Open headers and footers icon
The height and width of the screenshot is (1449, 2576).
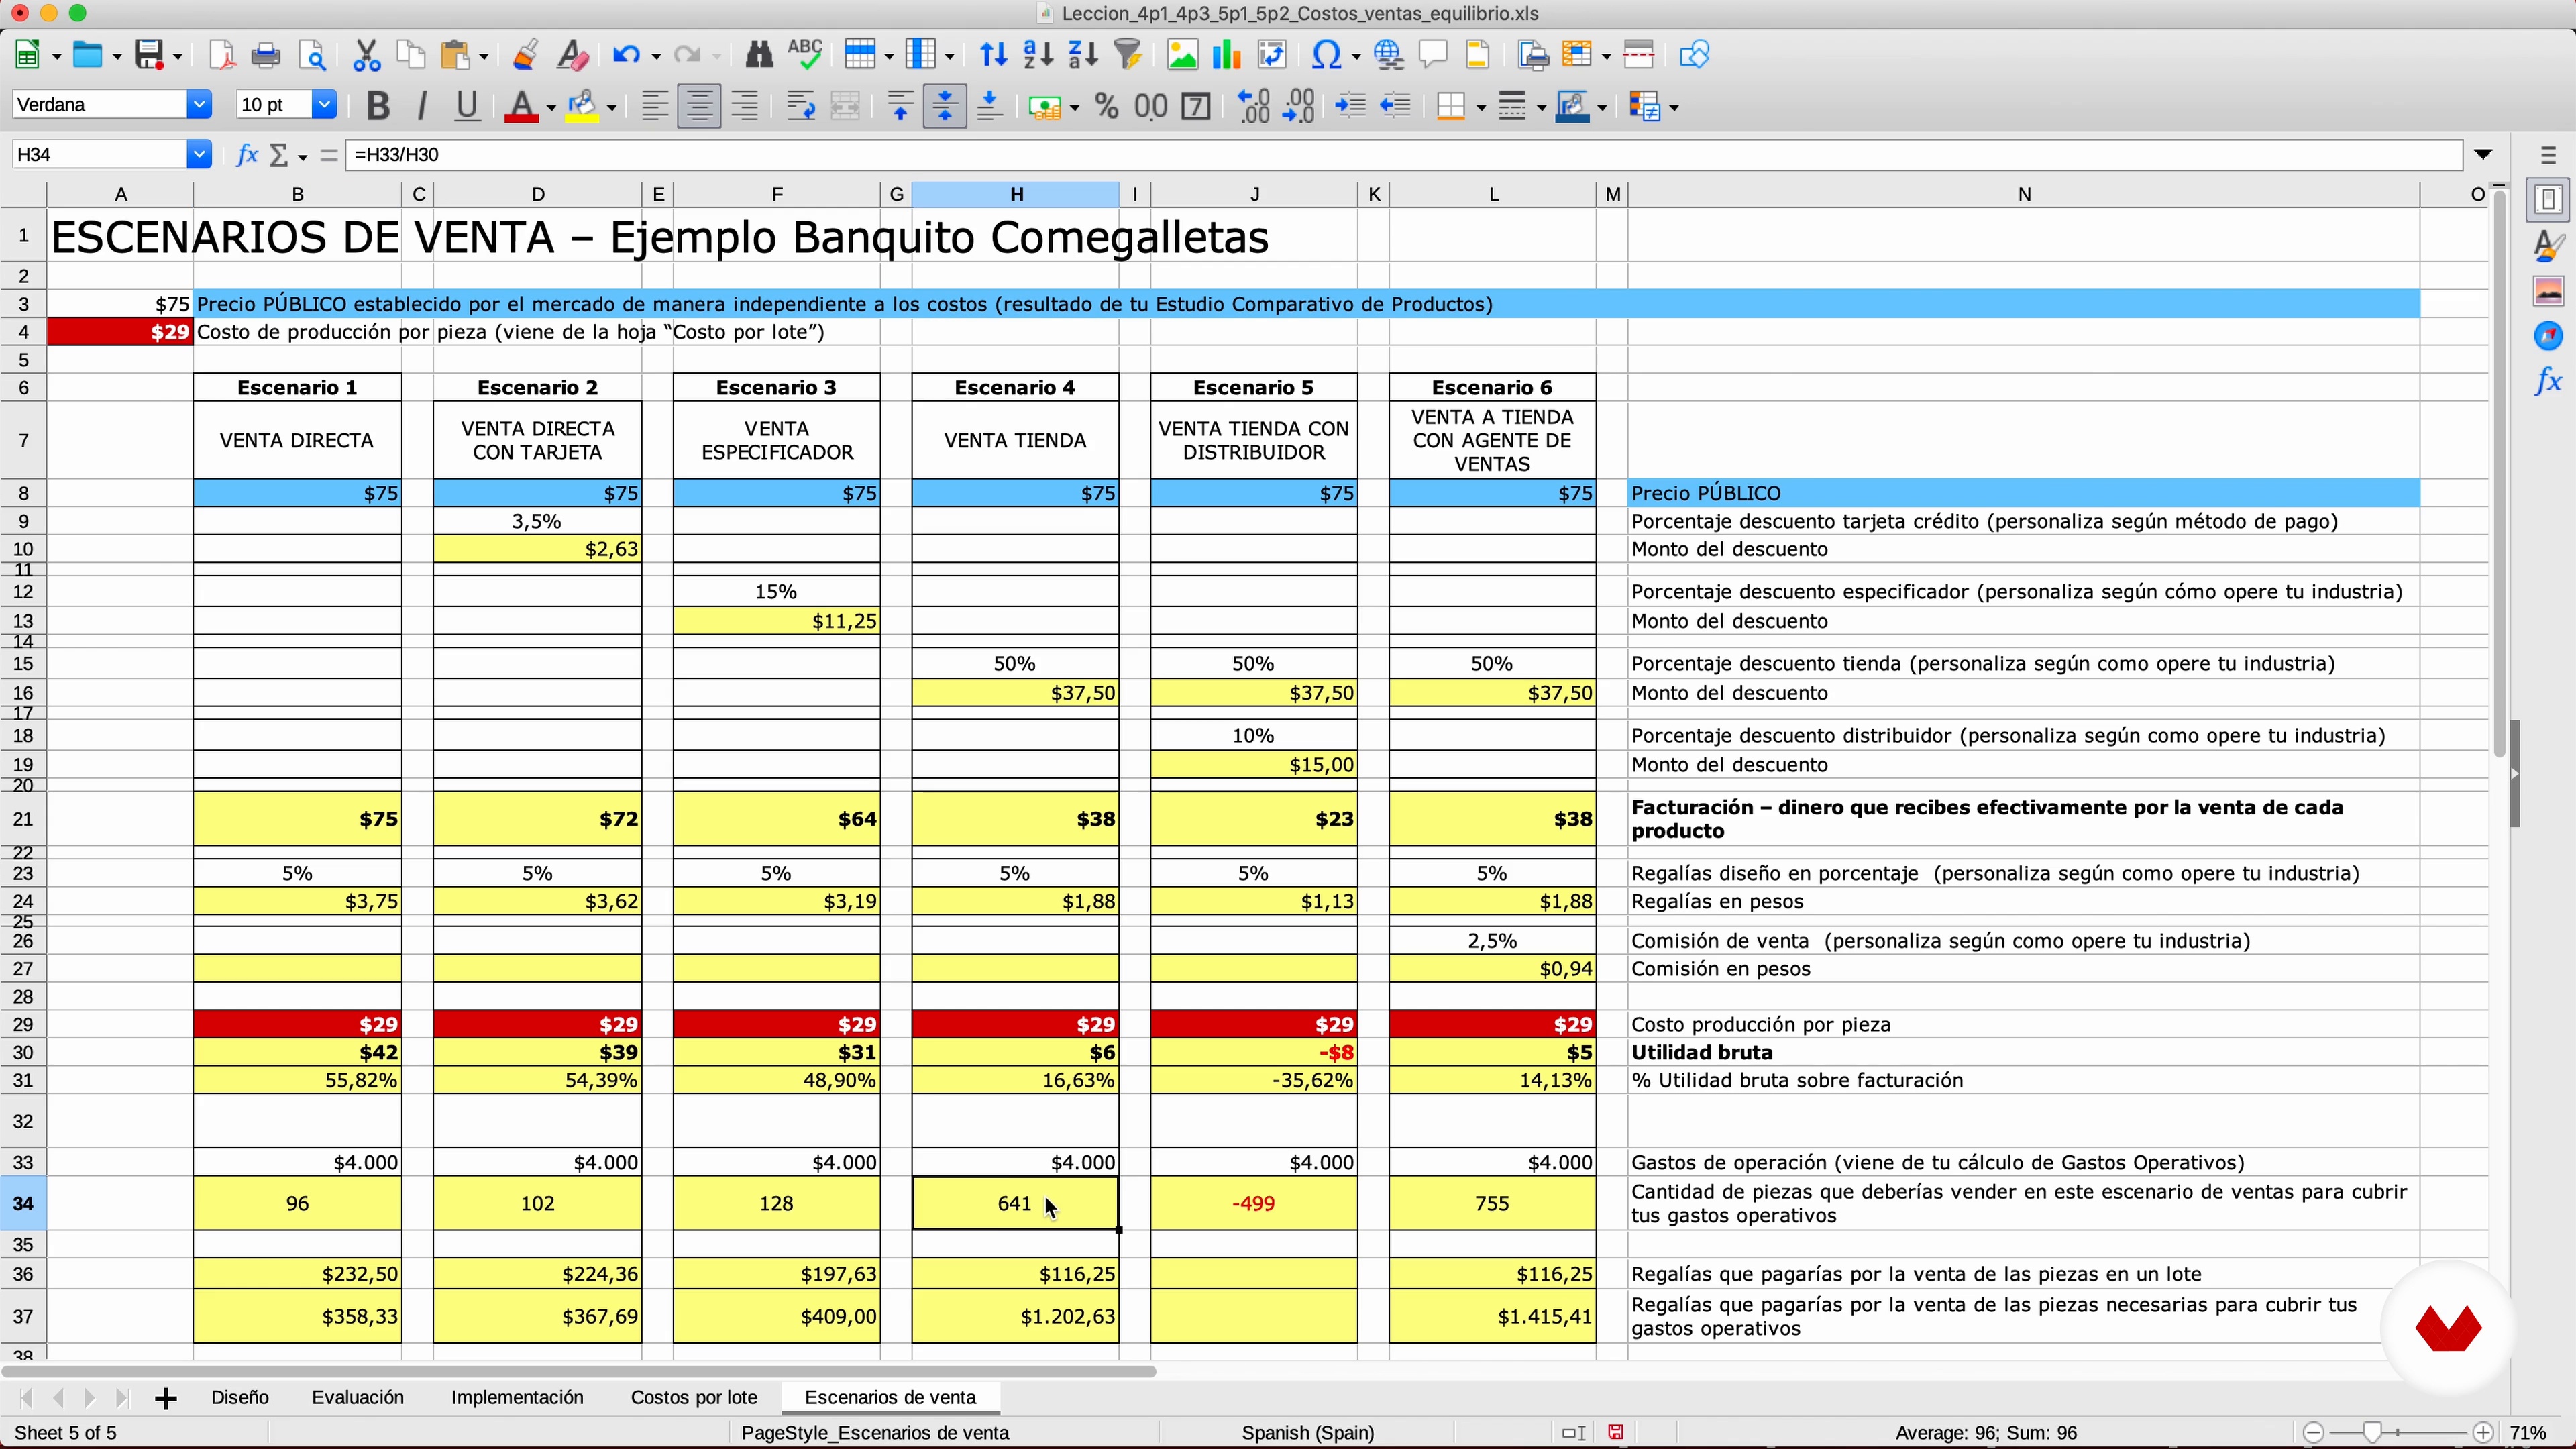pyautogui.click(x=1477, y=55)
